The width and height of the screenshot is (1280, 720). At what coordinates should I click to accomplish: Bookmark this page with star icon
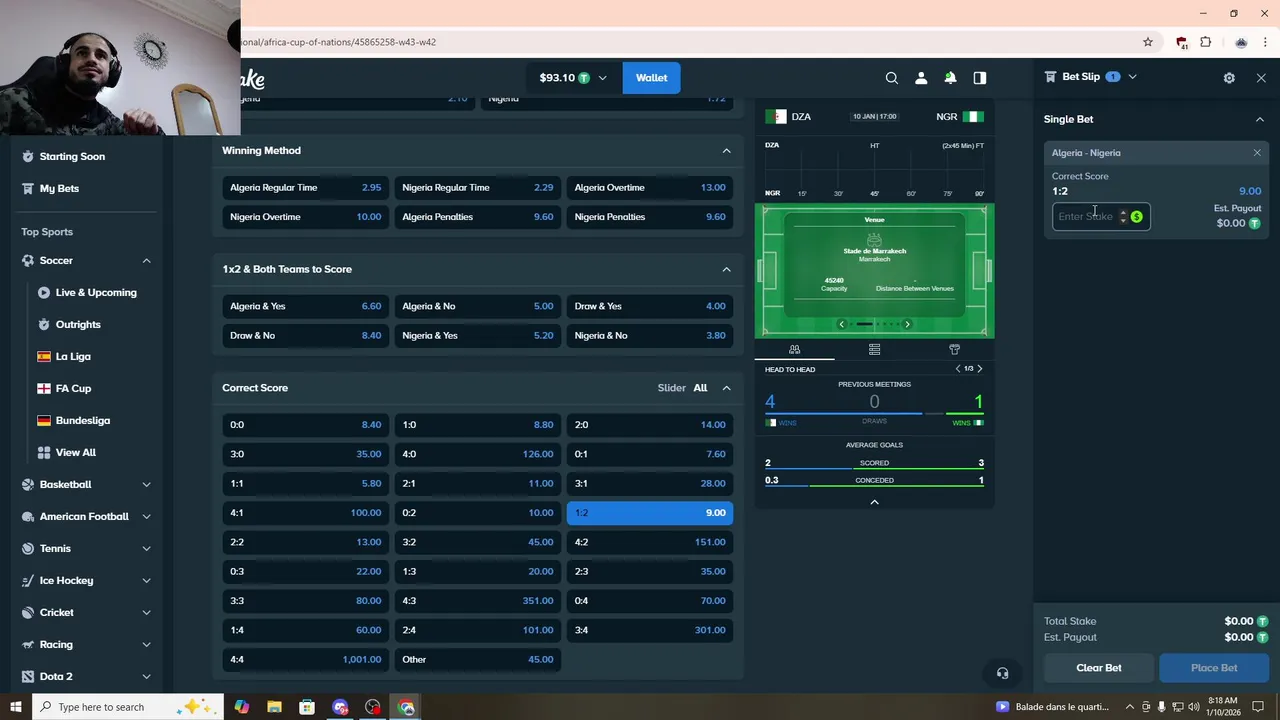click(x=1148, y=42)
